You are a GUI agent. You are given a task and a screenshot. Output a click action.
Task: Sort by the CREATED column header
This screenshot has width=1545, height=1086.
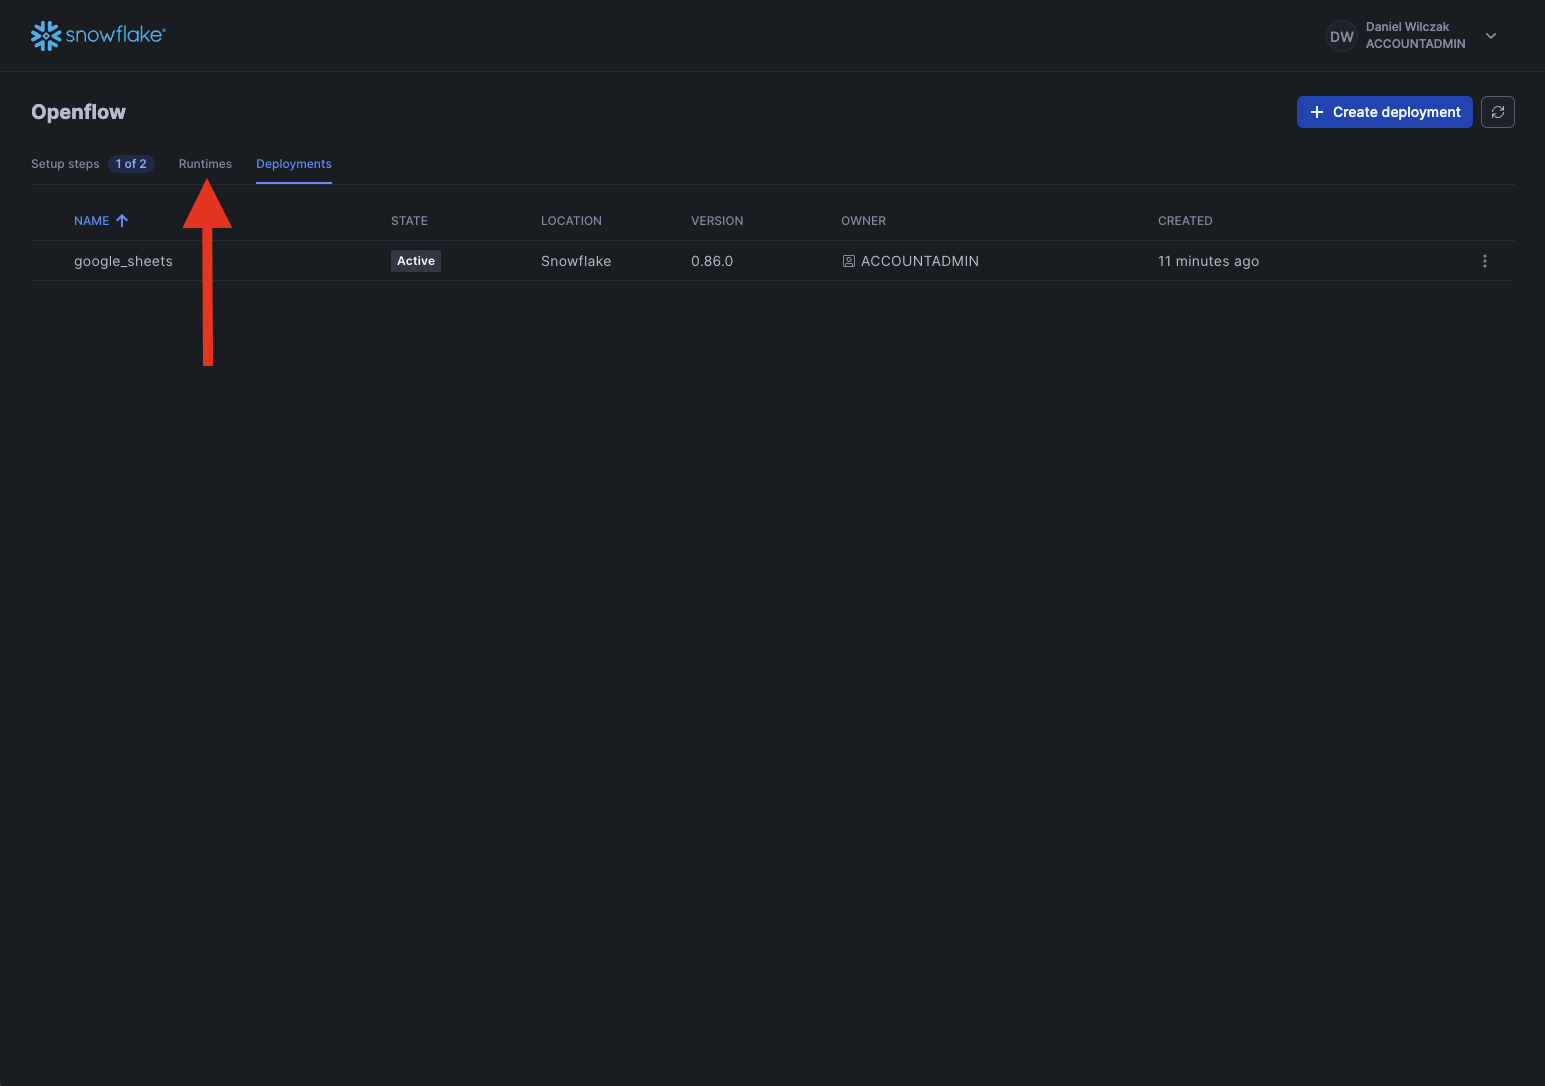click(1184, 221)
